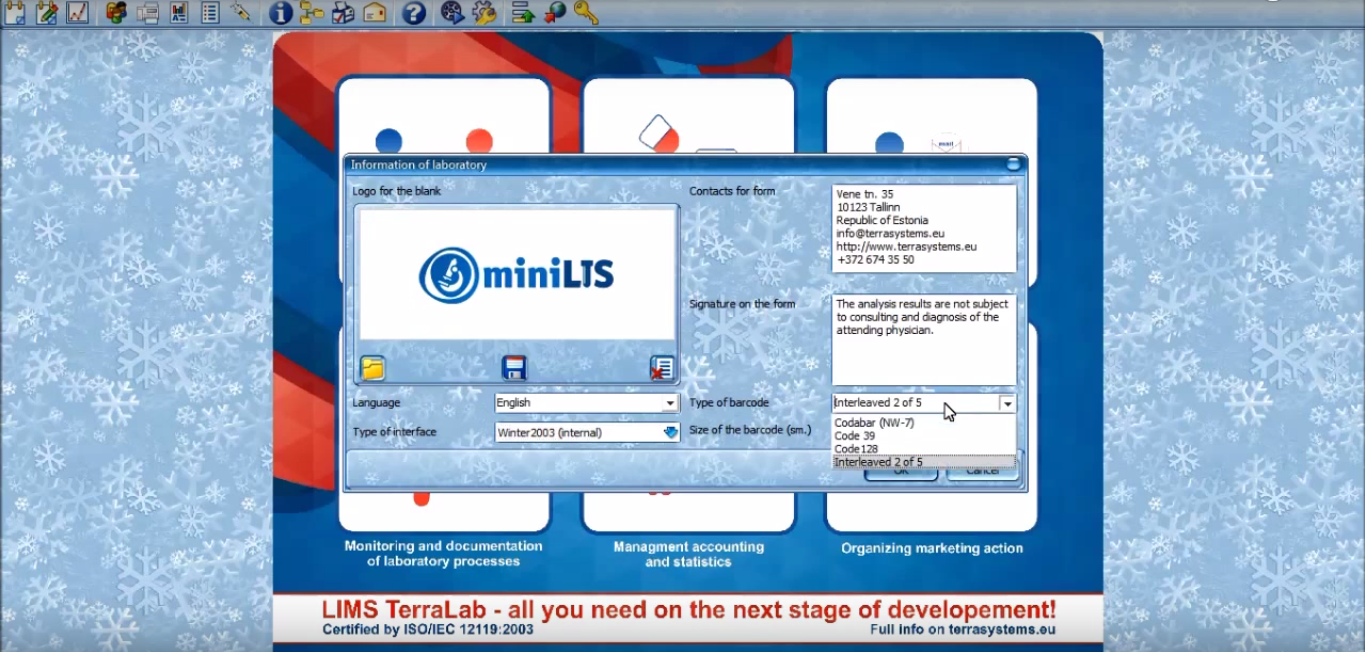
Task: Click the envelope mail toolbar icon
Action: 375,13
